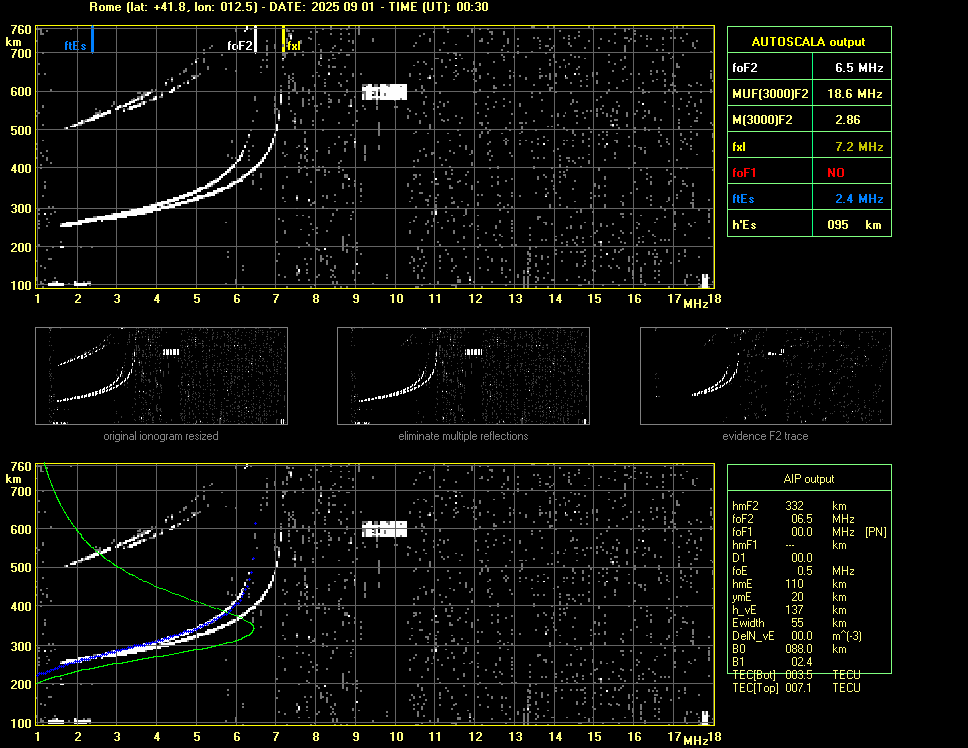968x748 pixels.
Task: Select the Rome date and time title text
Action: click(289, 7)
